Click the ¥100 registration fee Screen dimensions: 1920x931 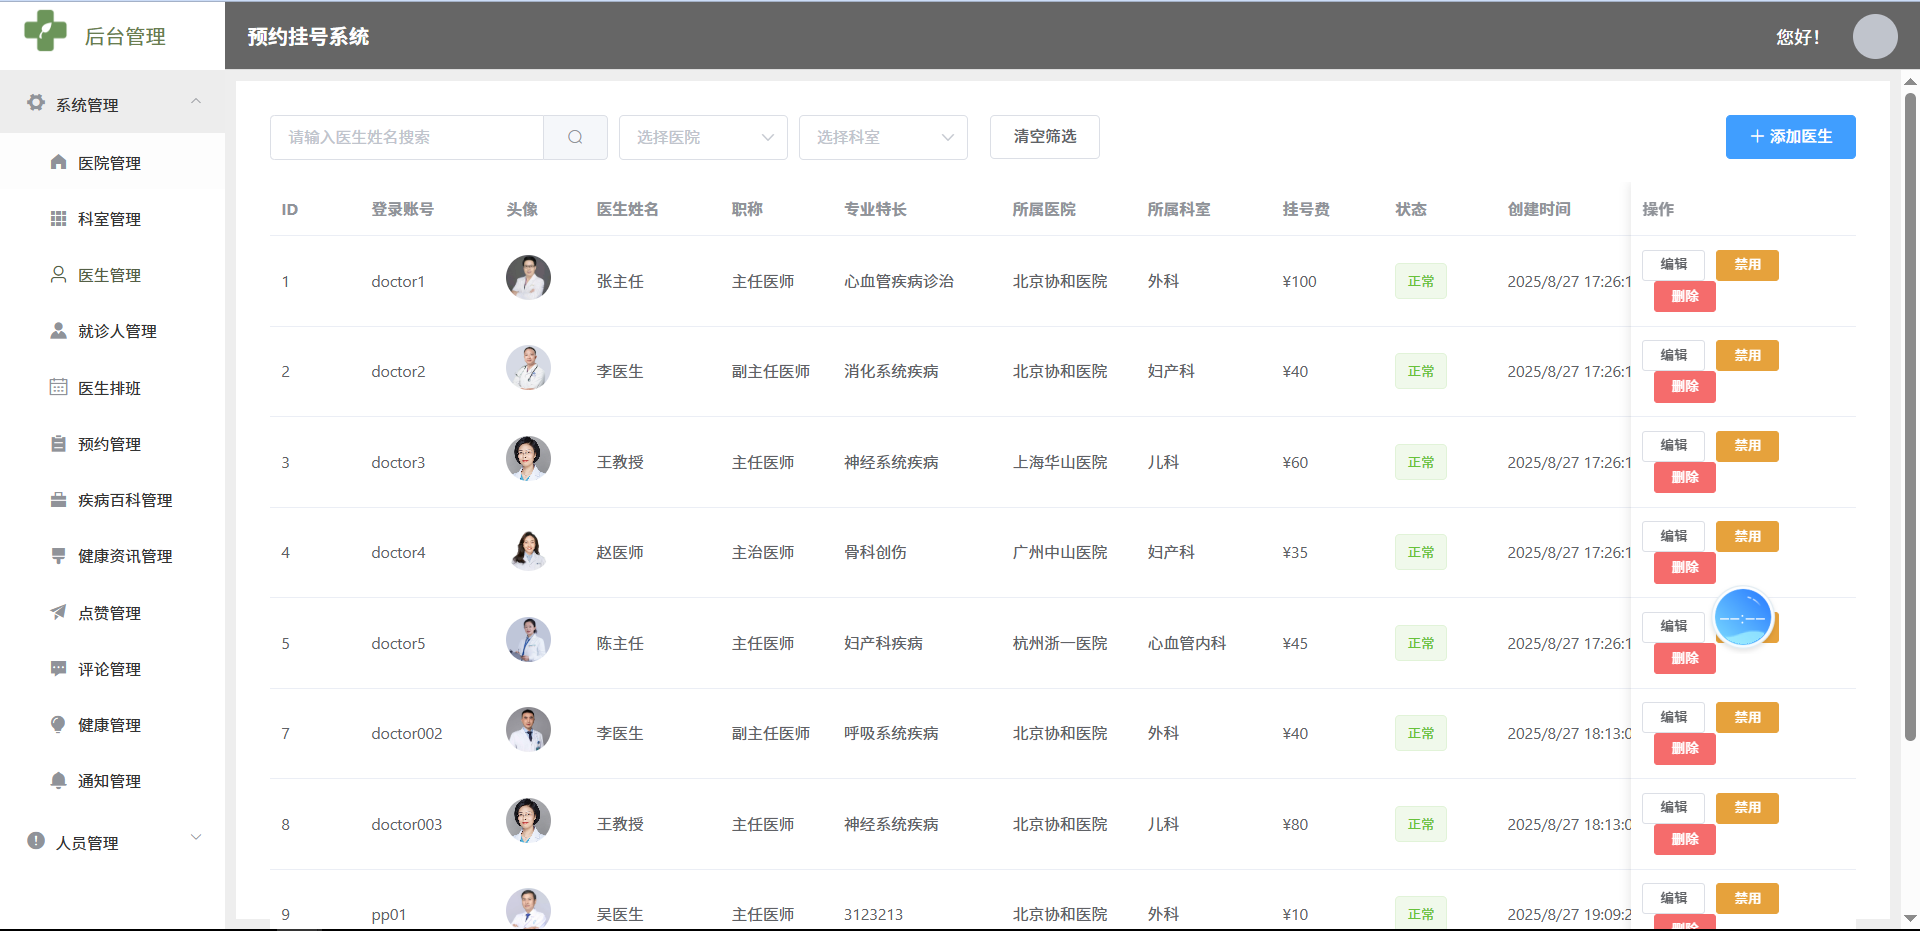pyautogui.click(x=1300, y=281)
